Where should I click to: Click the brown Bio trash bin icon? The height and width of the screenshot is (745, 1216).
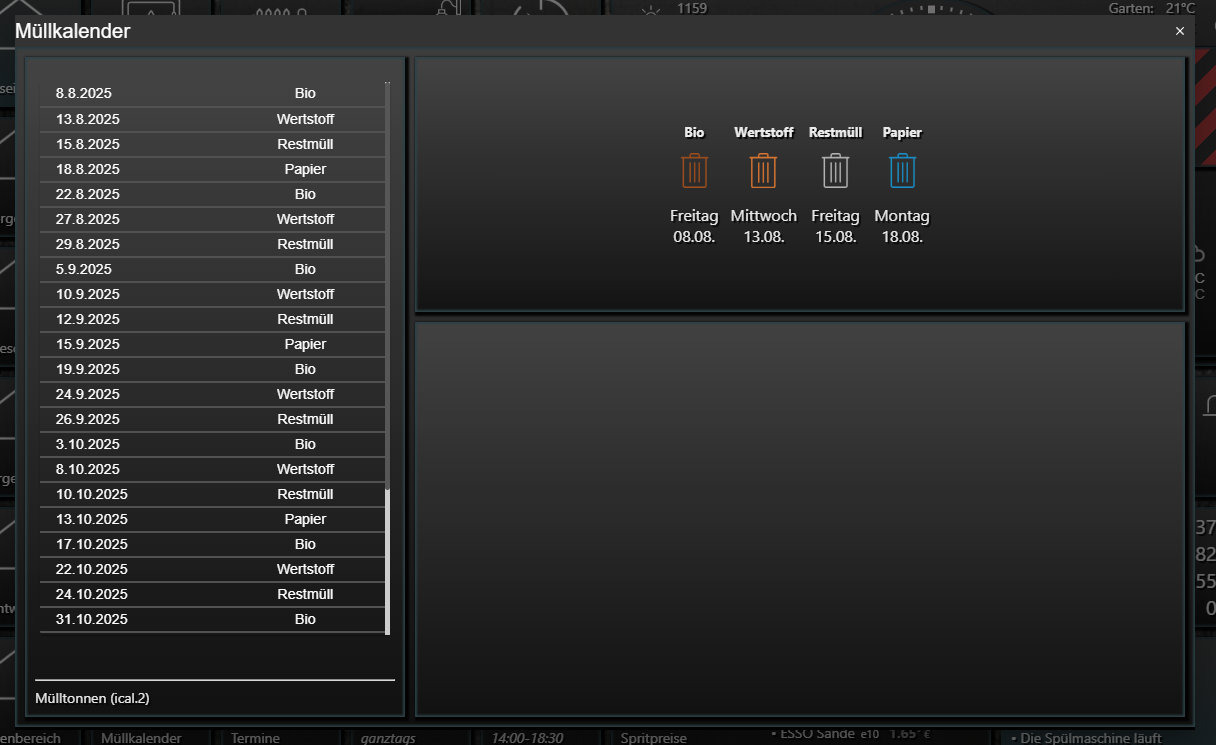pyautogui.click(x=694, y=171)
